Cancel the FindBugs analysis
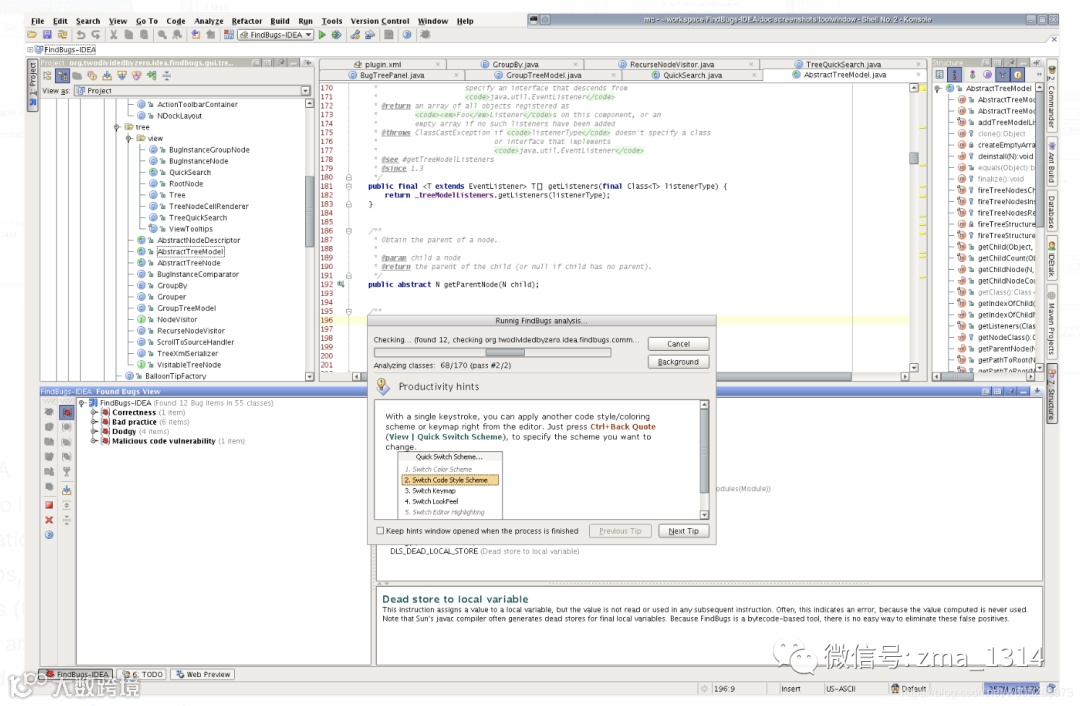 point(678,344)
